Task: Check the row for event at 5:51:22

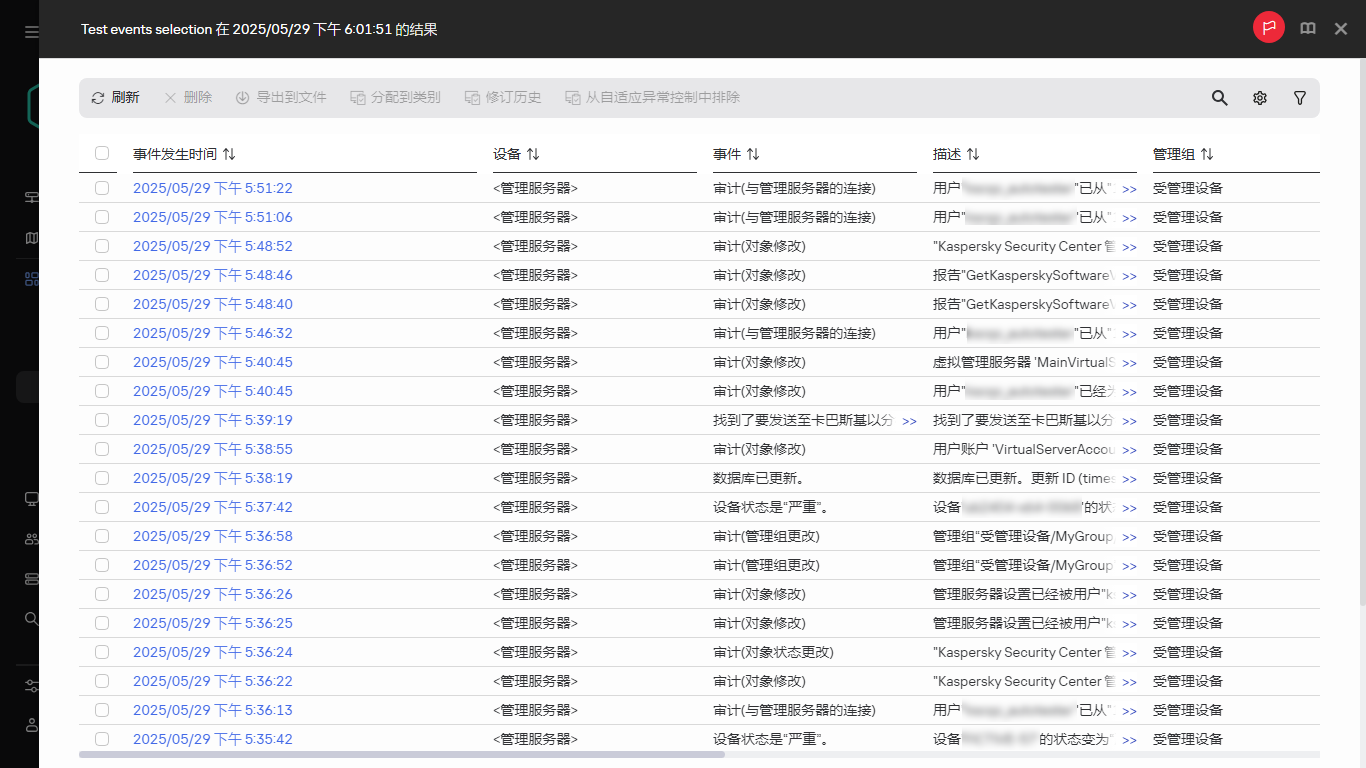Action: [x=102, y=188]
